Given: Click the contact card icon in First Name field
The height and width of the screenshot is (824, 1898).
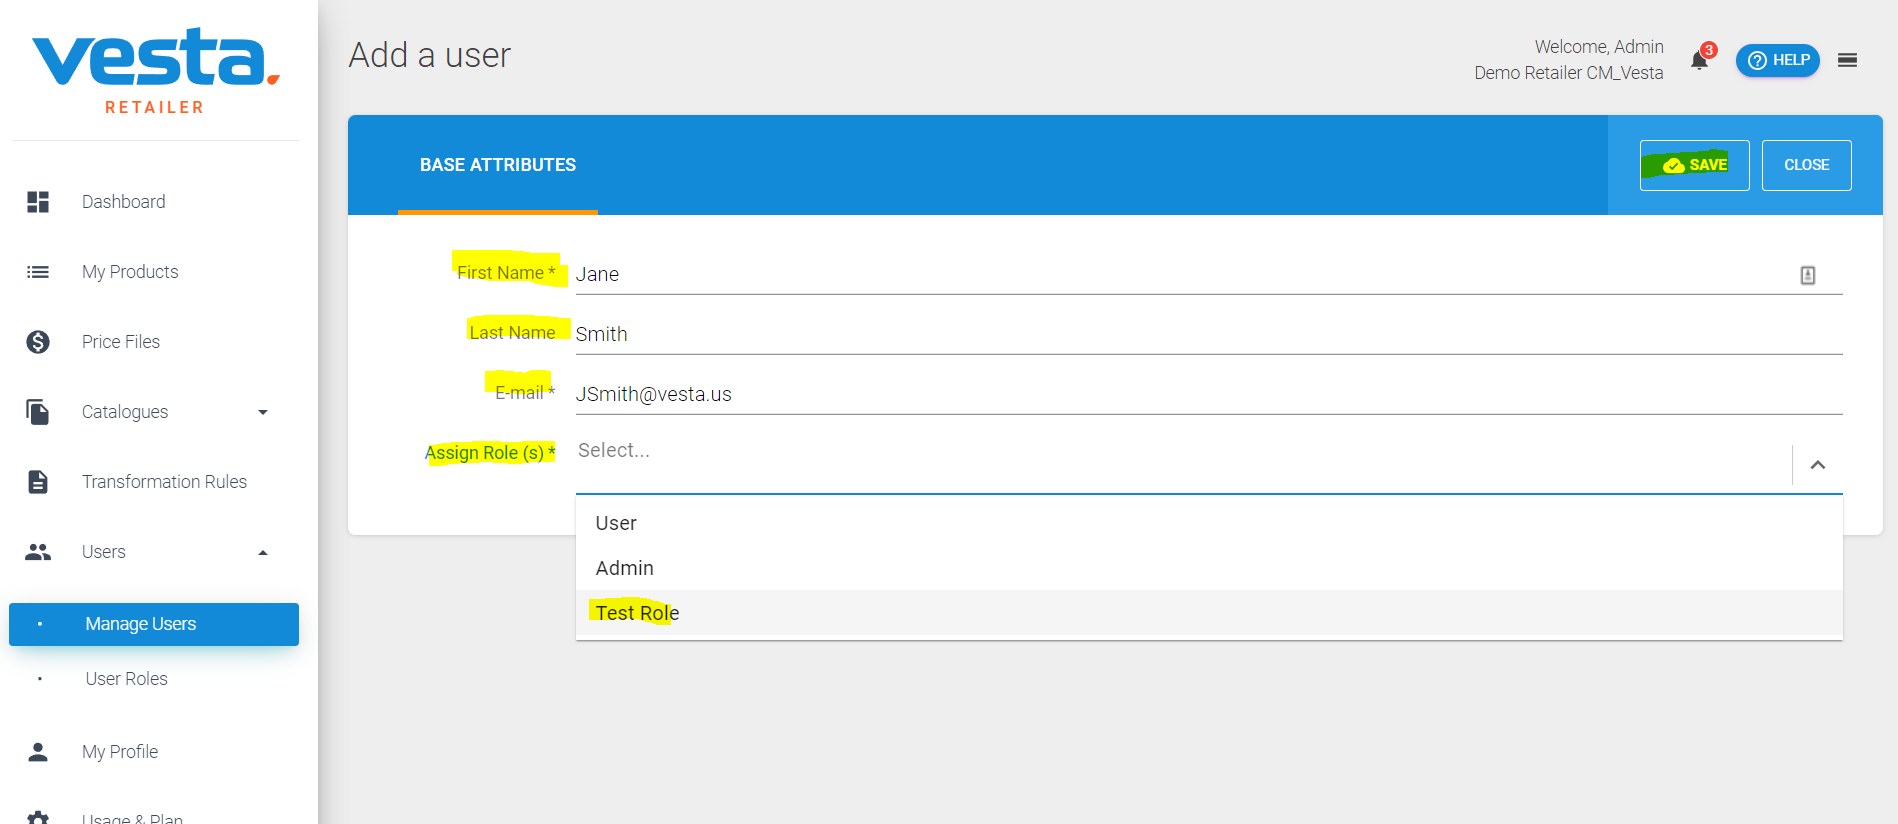Looking at the screenshot, I should coord(1808,275).
